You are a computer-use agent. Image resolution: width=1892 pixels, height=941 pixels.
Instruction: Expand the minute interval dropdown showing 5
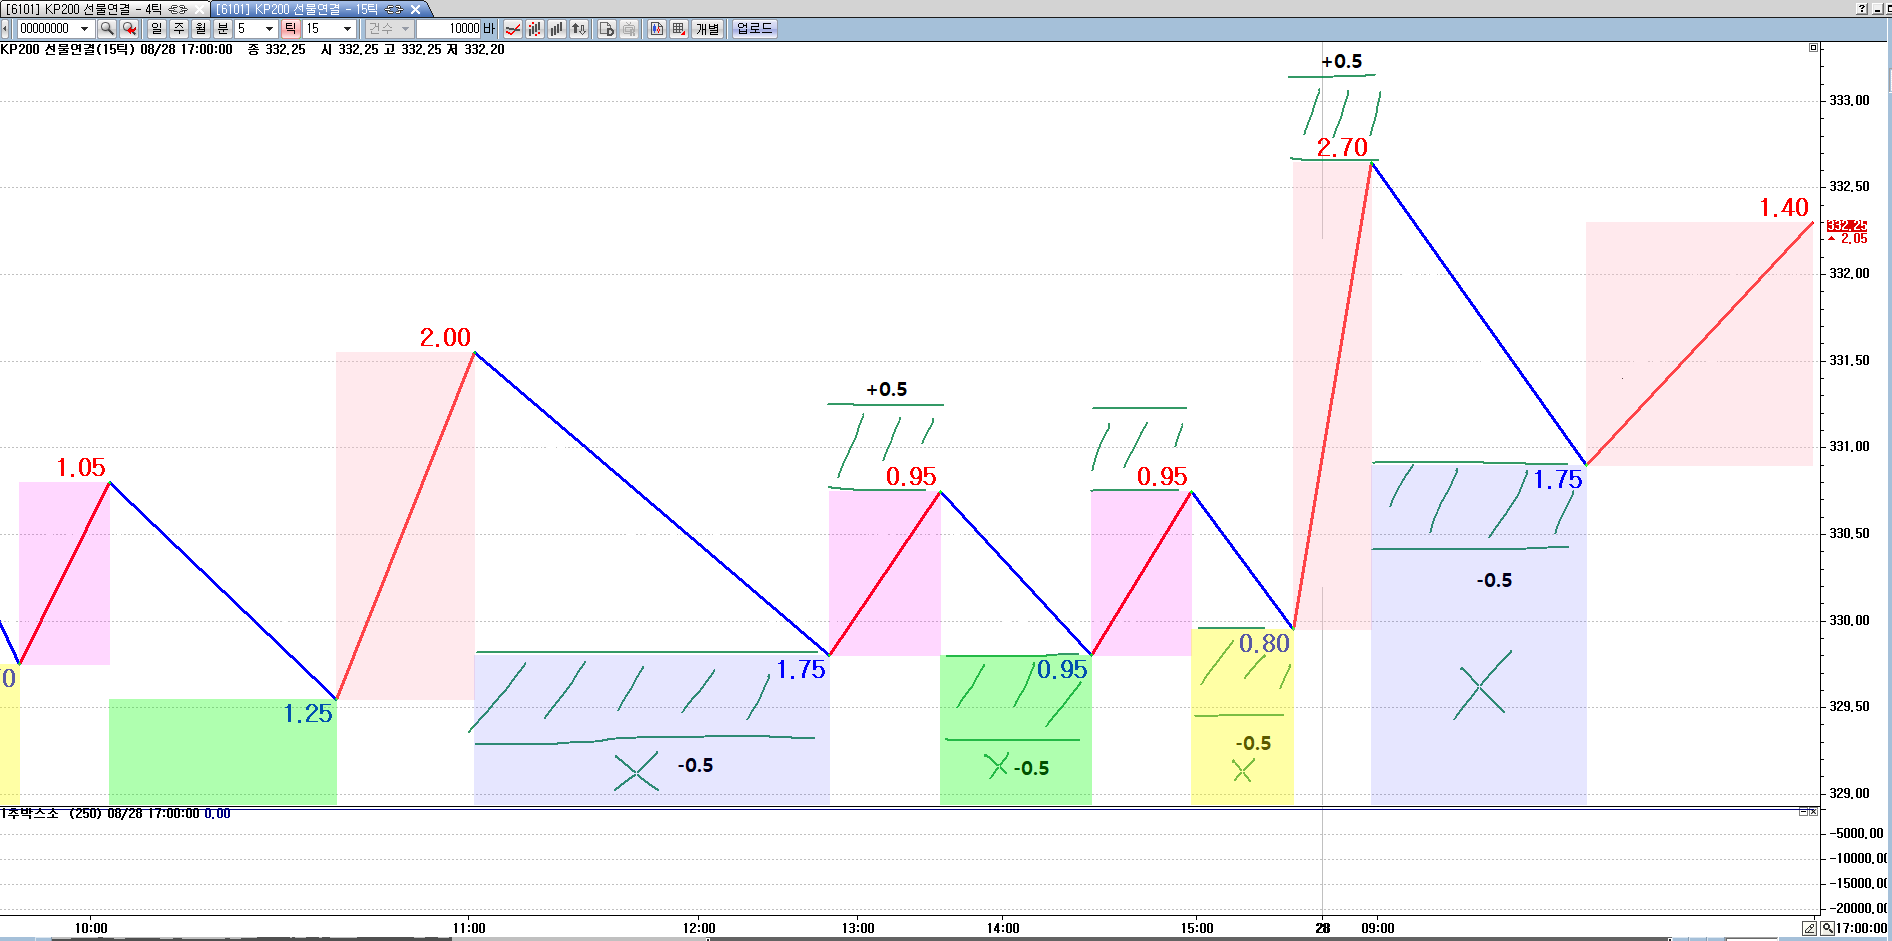(269, 29)
